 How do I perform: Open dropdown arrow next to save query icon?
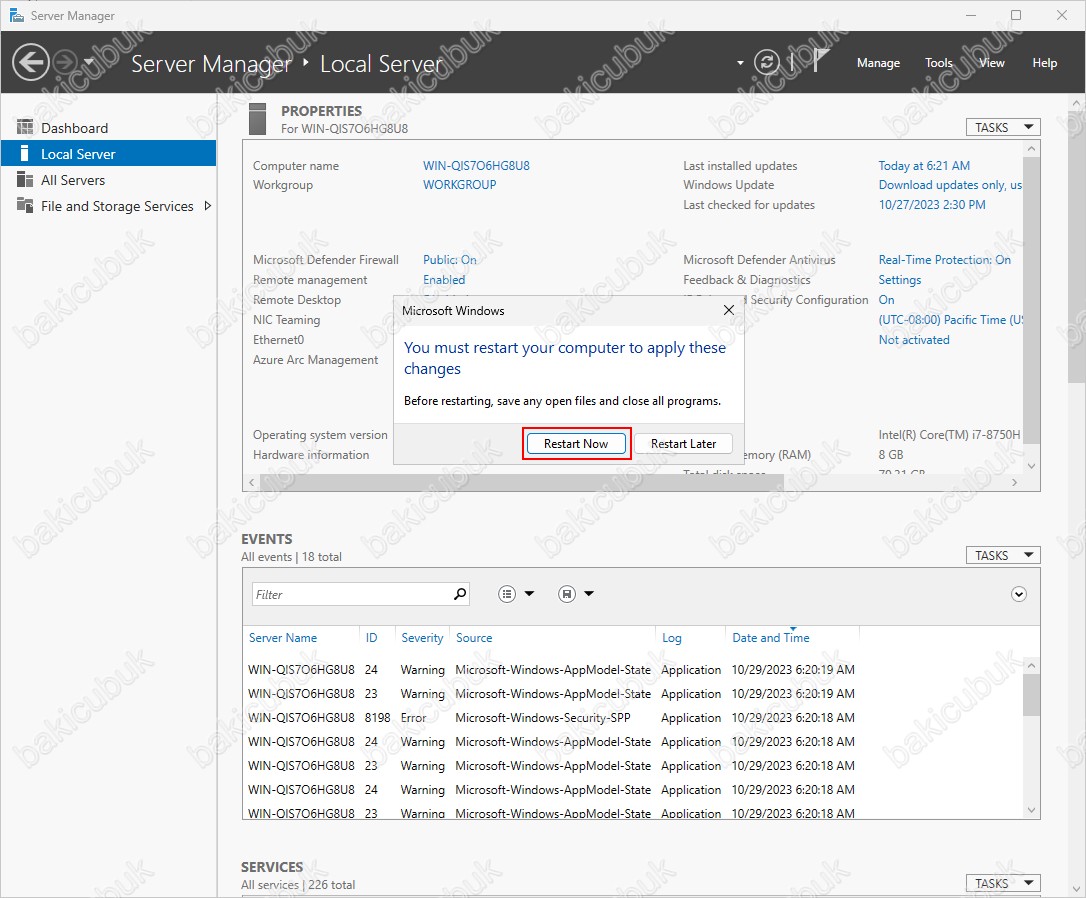[589, 593]
